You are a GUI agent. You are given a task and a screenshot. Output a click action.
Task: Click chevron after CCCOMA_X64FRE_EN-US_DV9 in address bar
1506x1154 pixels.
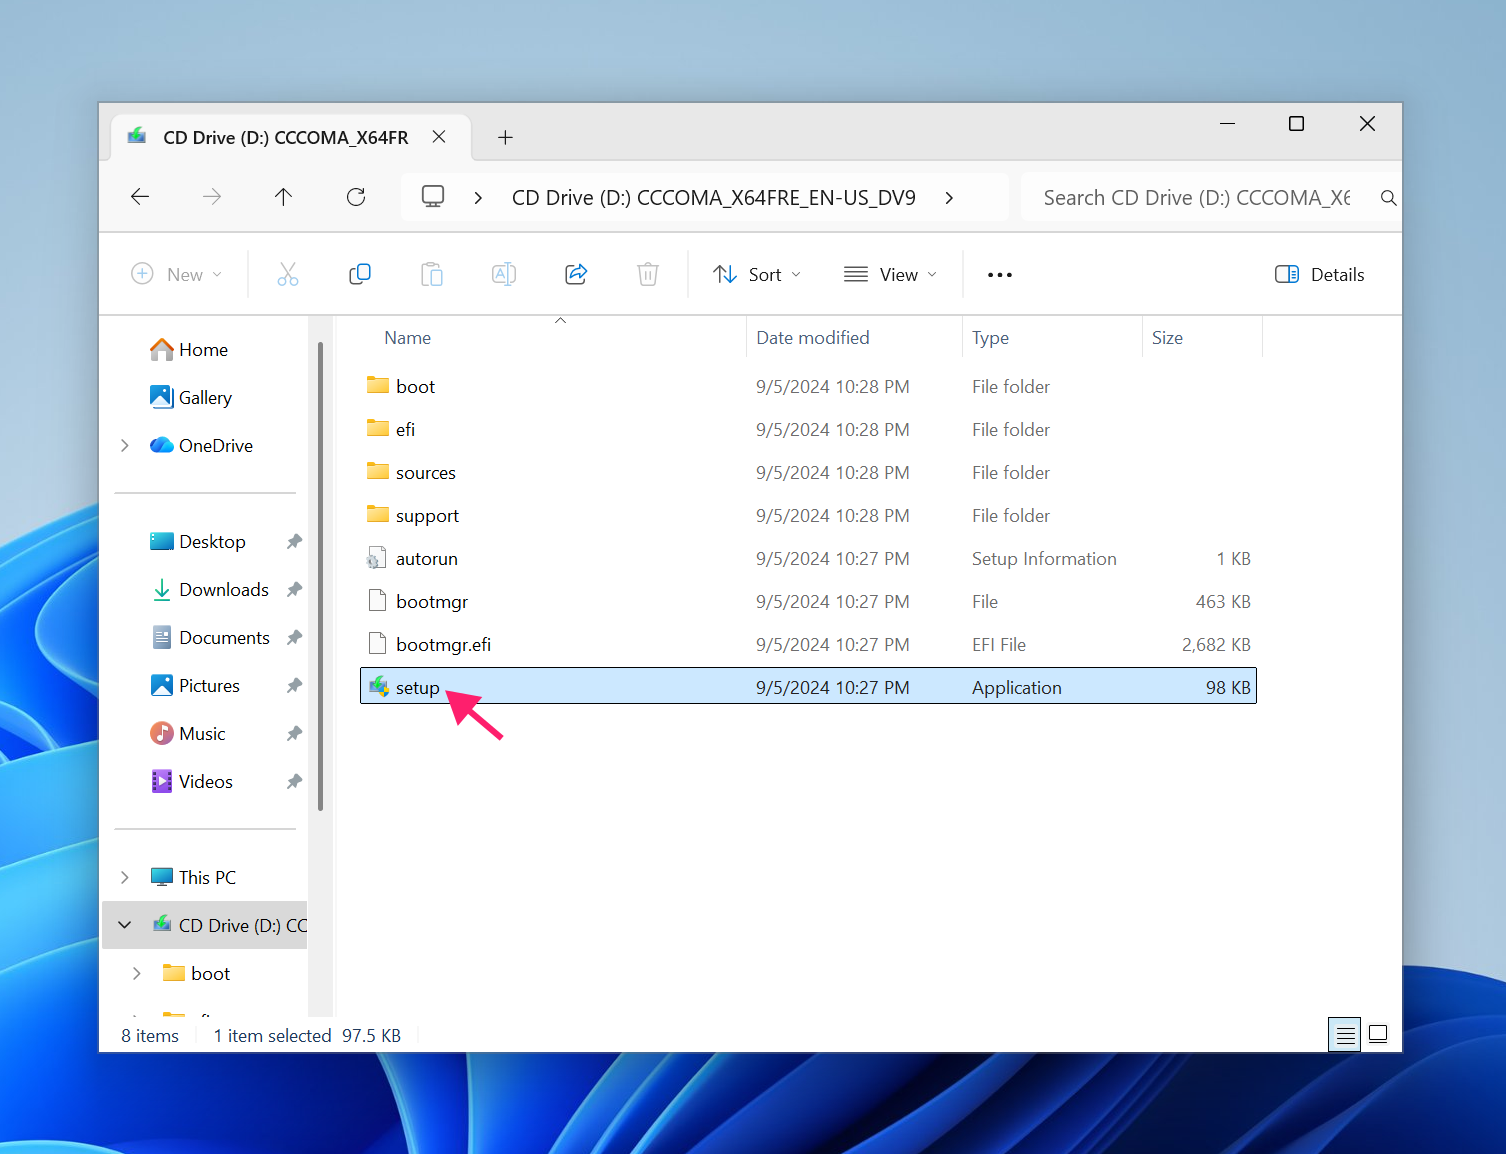click(949, 198)
